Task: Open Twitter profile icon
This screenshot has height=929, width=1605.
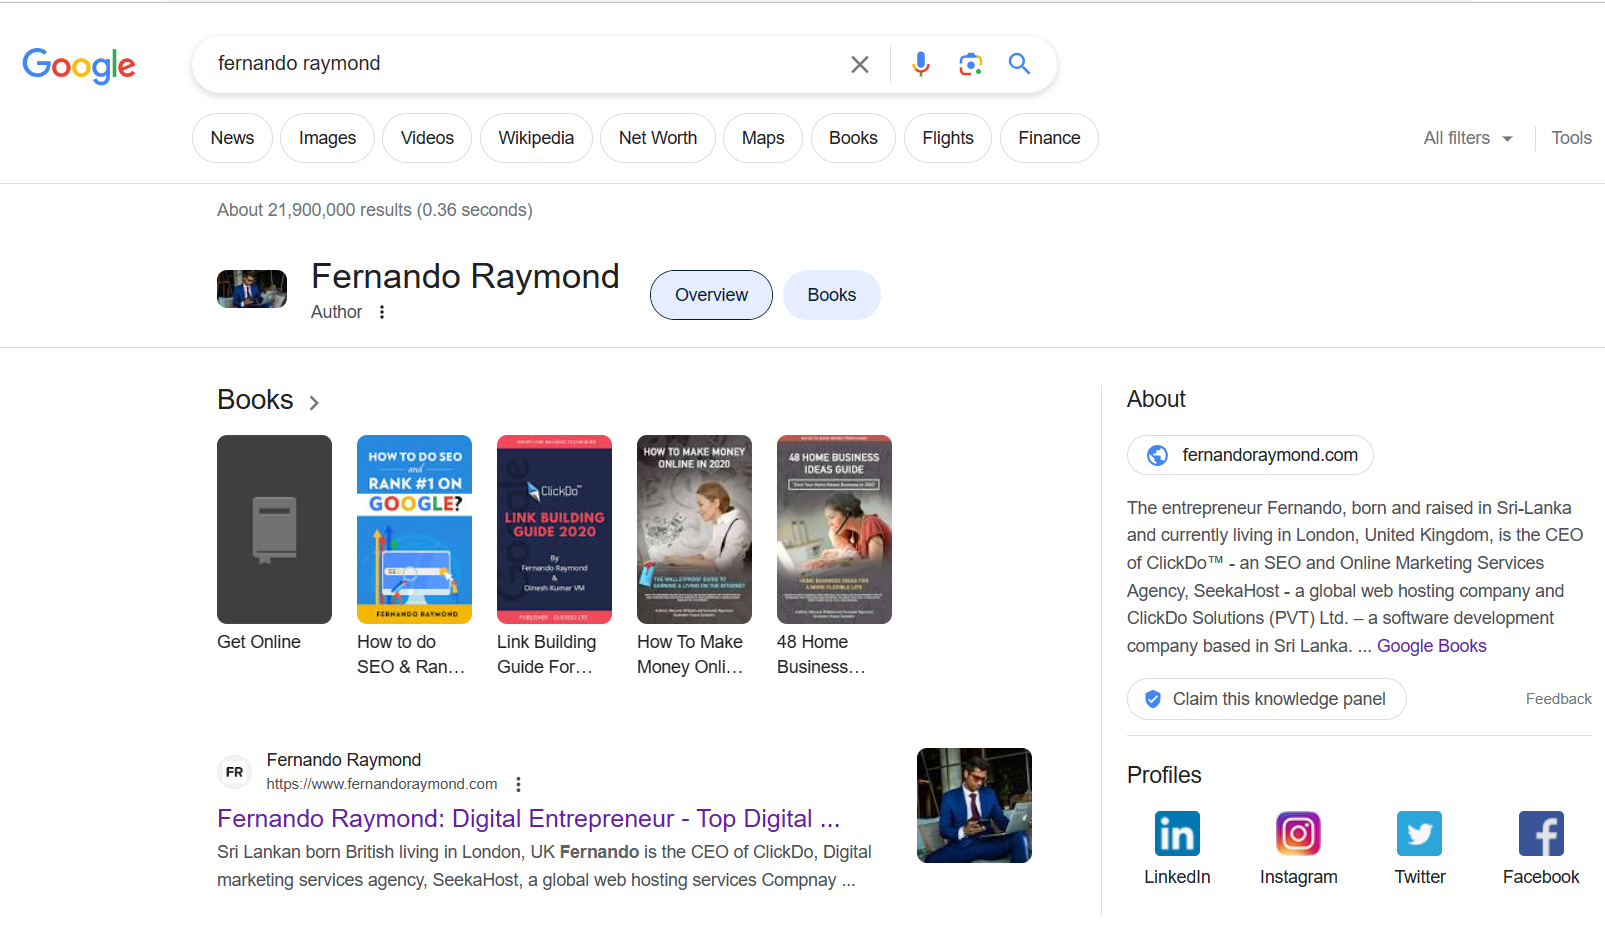Action: pyautogui.click(x=1419, y=833)
